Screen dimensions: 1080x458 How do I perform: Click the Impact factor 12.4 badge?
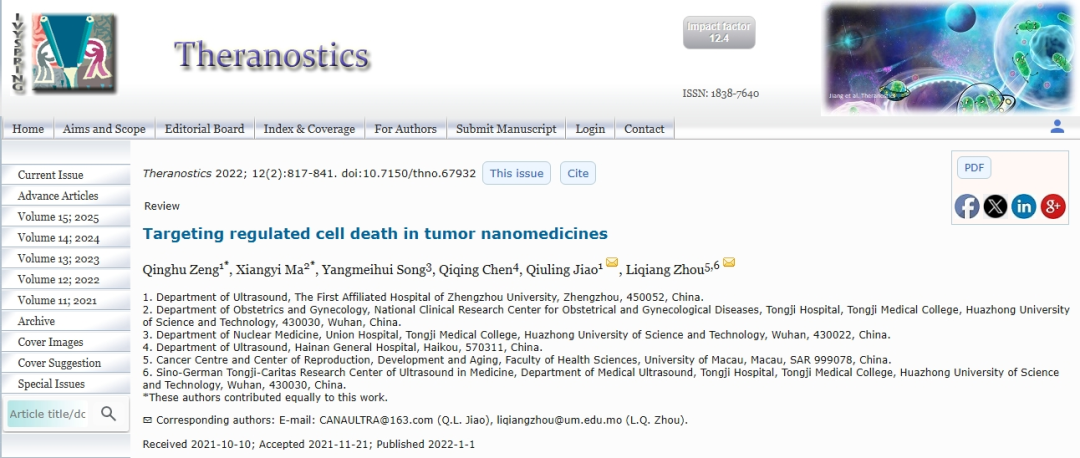(719, 32)
